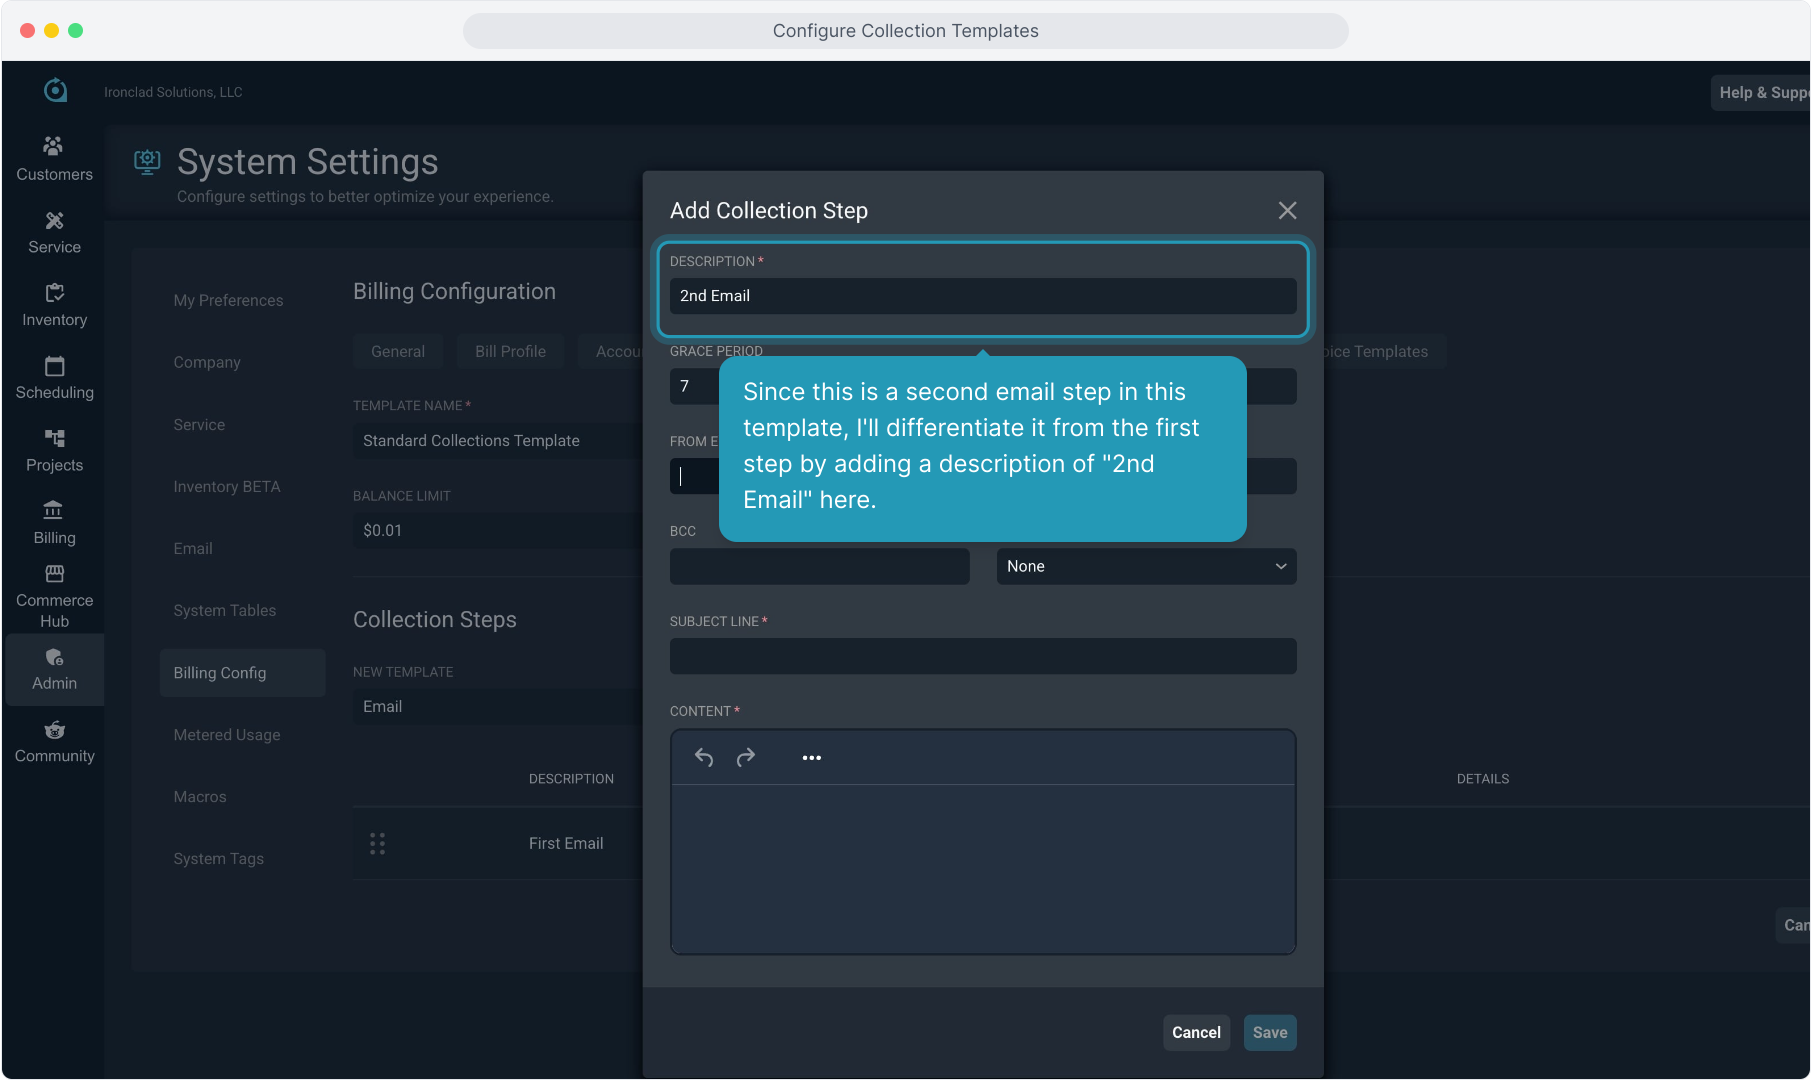Screen dimensions: 1812x1080
Task: Click the Subject Line input field
Action: coord(982,656)
